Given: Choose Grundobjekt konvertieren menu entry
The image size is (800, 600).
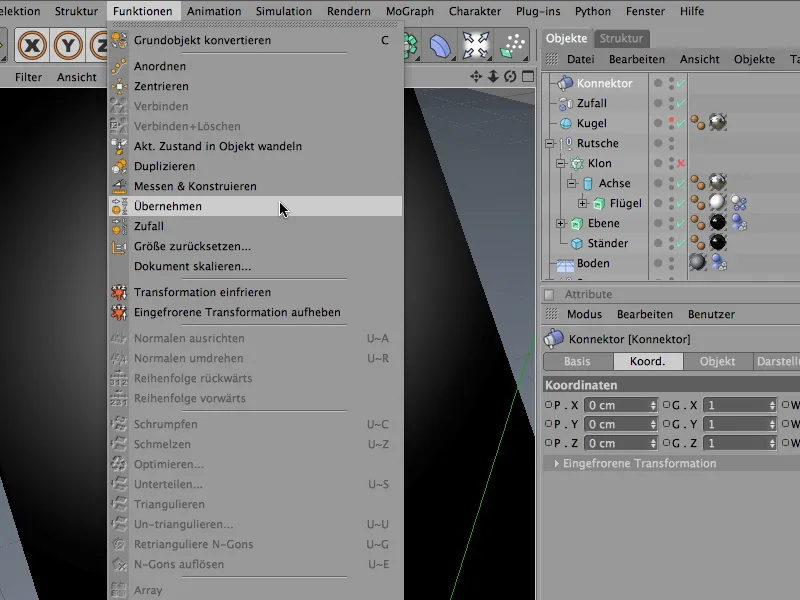Looking at the screenshot, I should click(256, 40).
